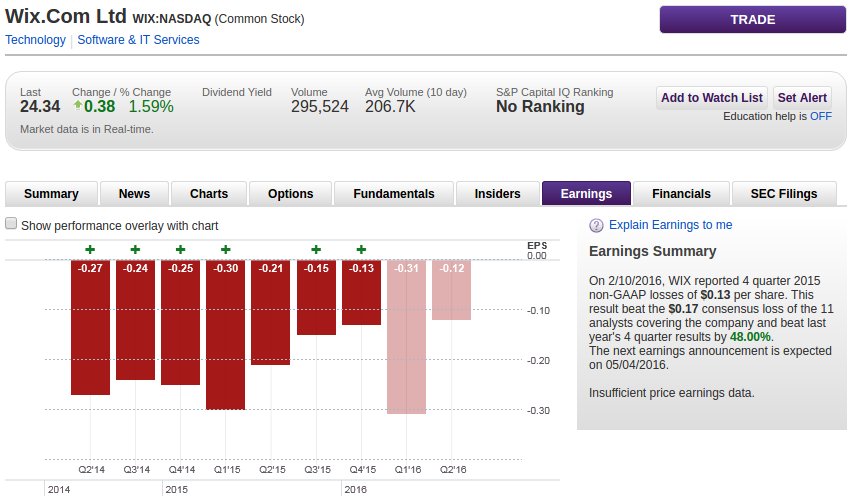Enable Show performance overlay with chart checkbox
The height and width of the screenshot is (503, 855).
[x=11, y=223]
